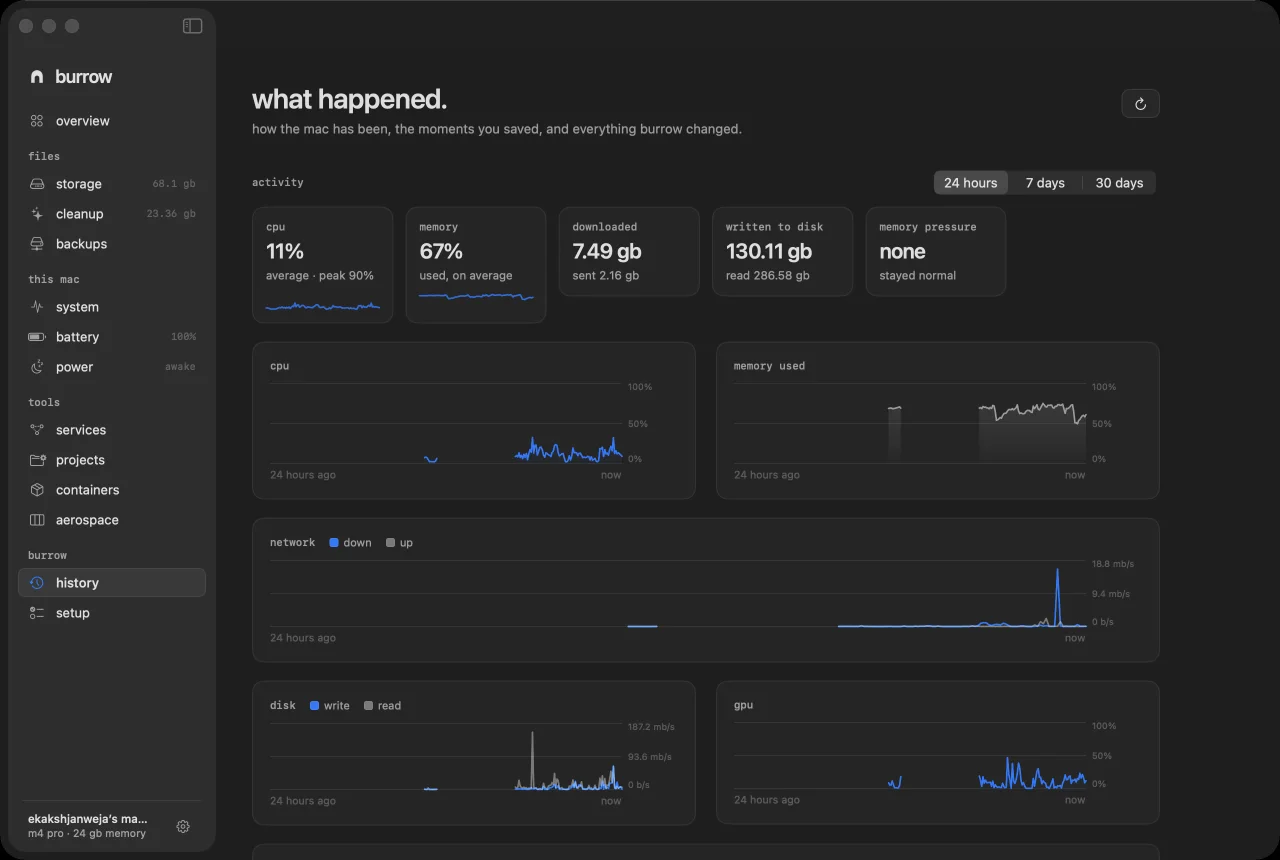Click the cpu sparkline in the activity card

[323, 306]
